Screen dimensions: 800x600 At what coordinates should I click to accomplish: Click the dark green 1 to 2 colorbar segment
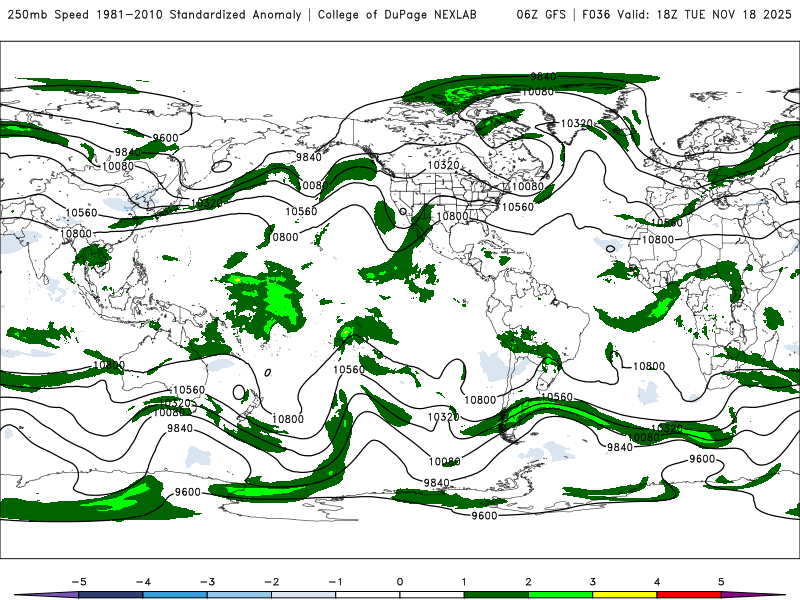point(496,595)
